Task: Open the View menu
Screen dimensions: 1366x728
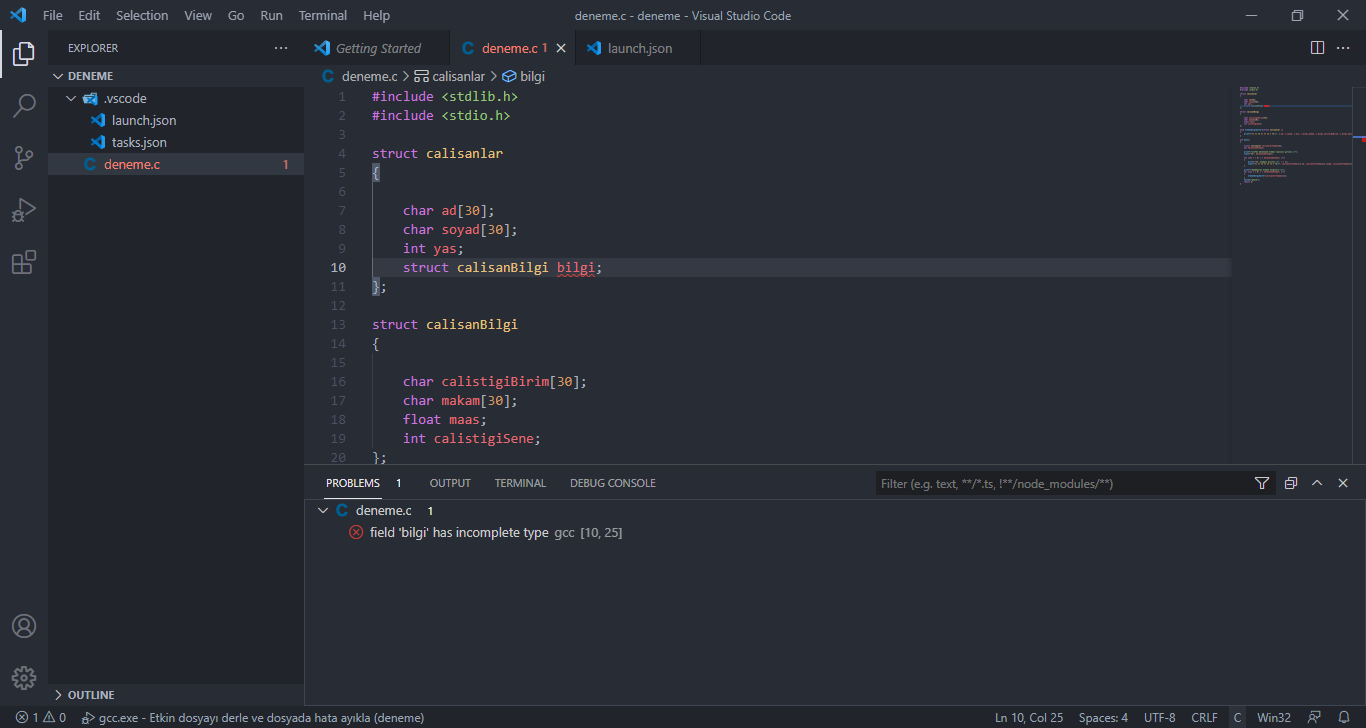Action: (198, 15)
